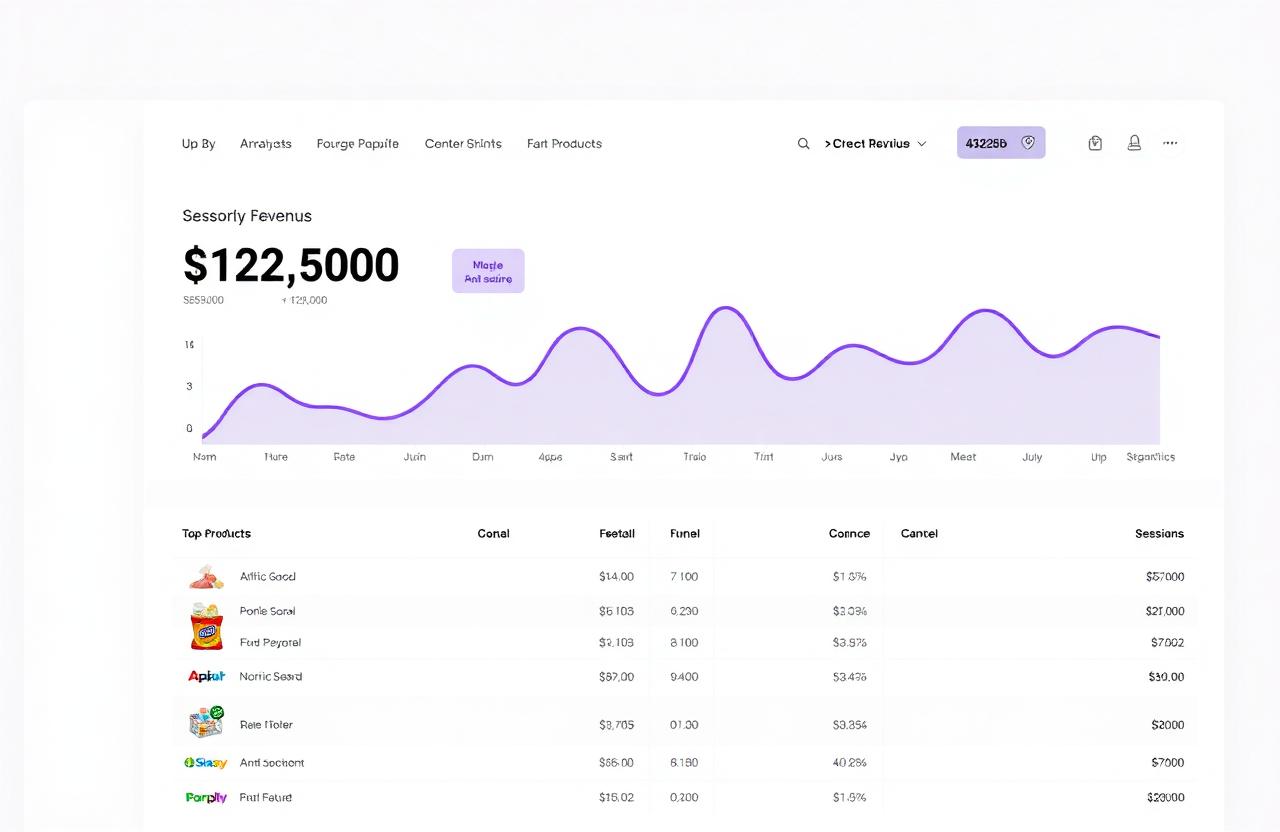Expand the Crect Revius dropdown
The height and width of the screenshot is (832, 1280).
point(875,144)
